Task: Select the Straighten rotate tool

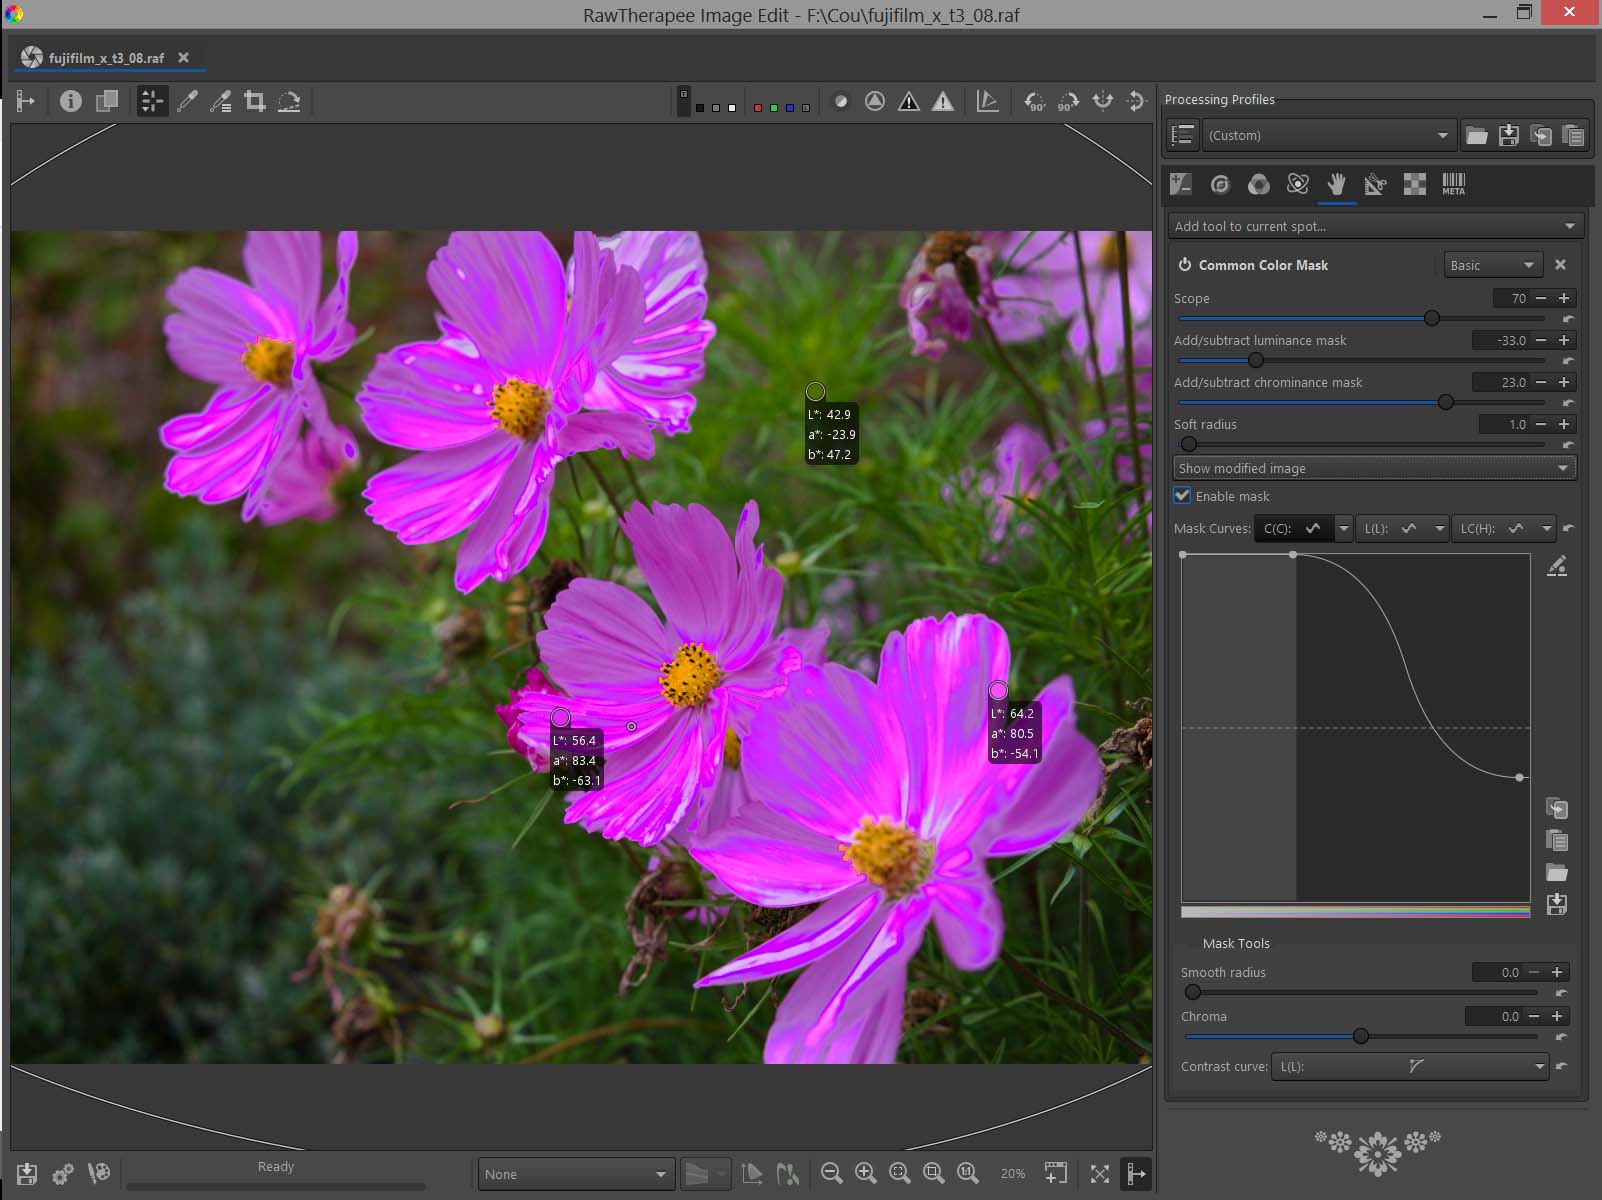Action: pos(289,101)
